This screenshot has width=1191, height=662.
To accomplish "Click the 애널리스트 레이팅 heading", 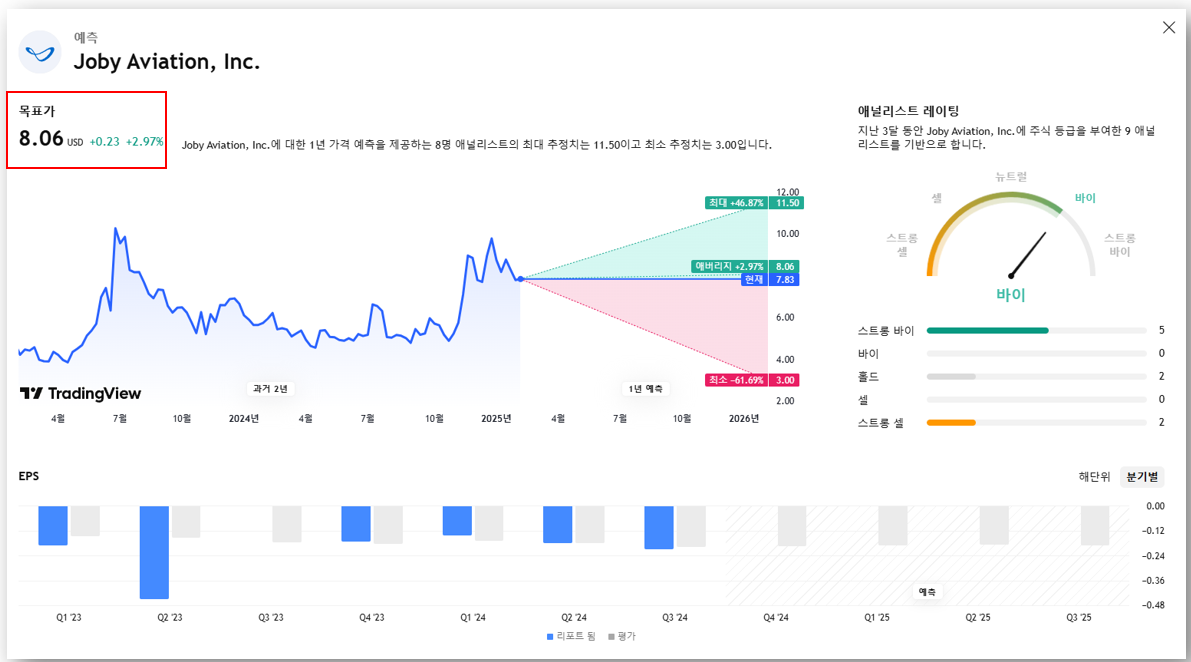I will [x=908, y=112].
